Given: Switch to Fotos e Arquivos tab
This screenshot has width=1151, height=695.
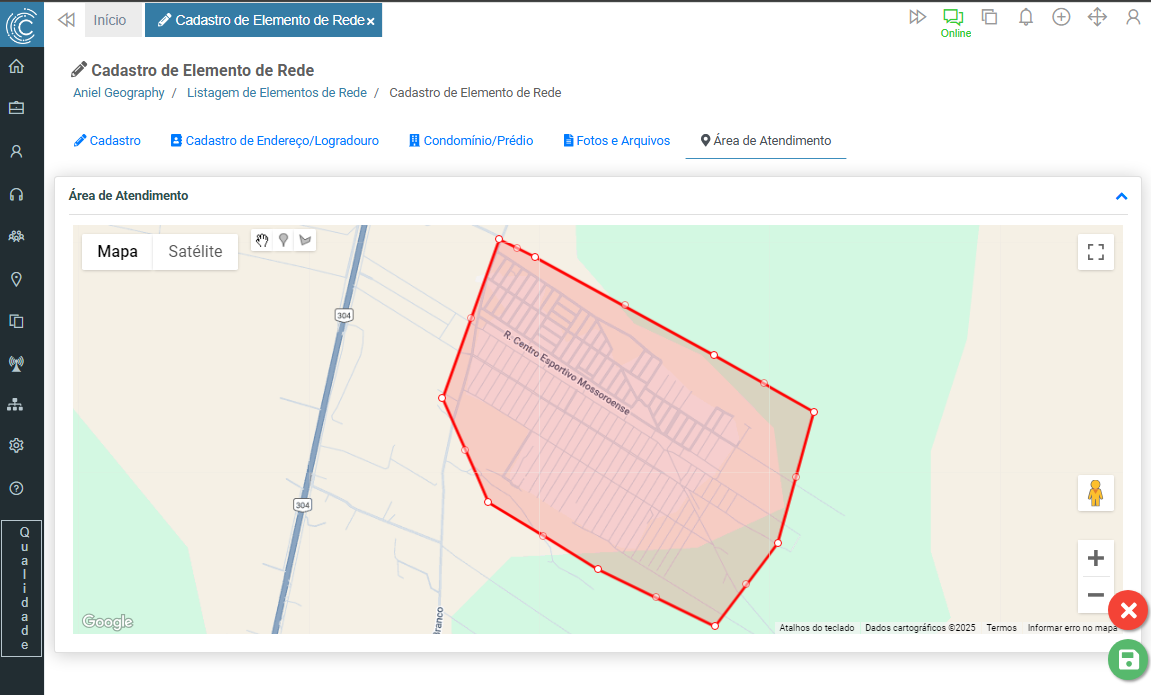Looking at the screenshot, I should point(616,141).
